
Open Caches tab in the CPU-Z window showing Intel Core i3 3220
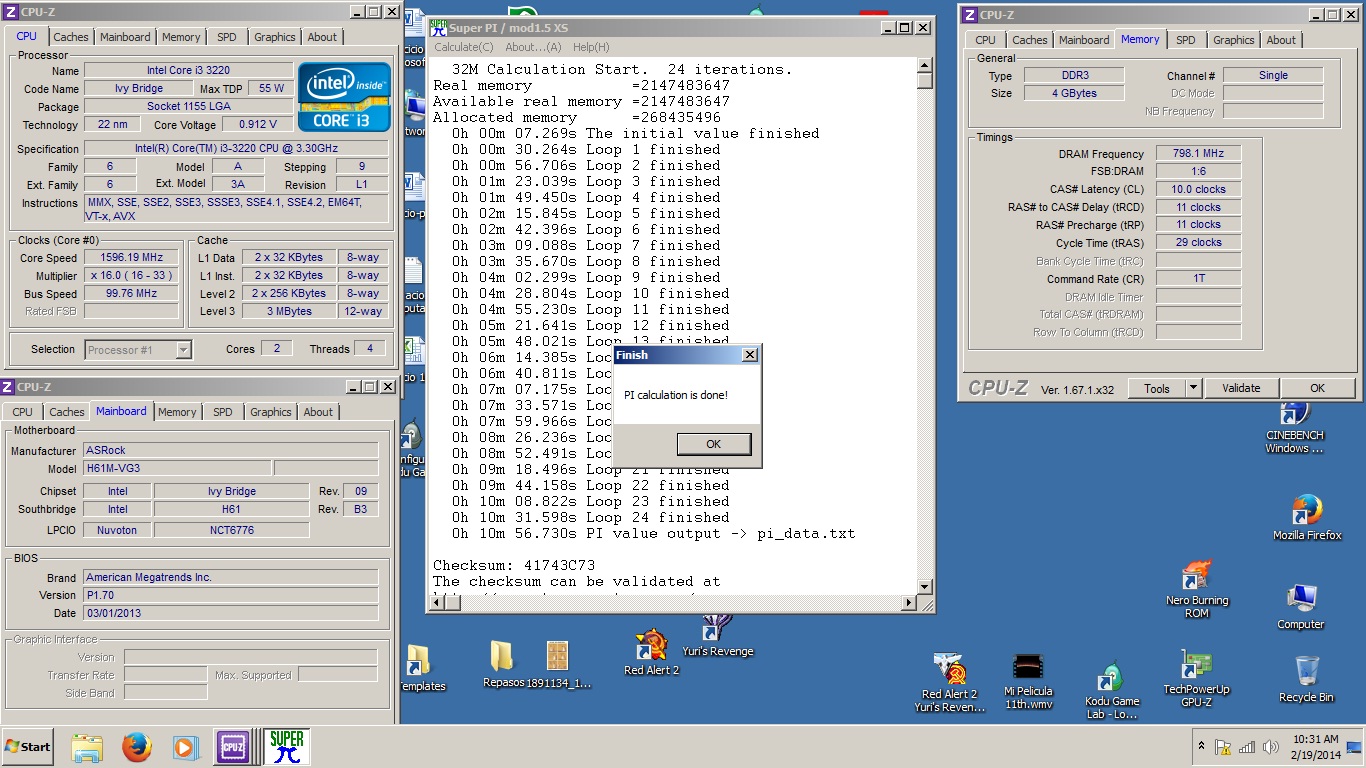point(71,37)
